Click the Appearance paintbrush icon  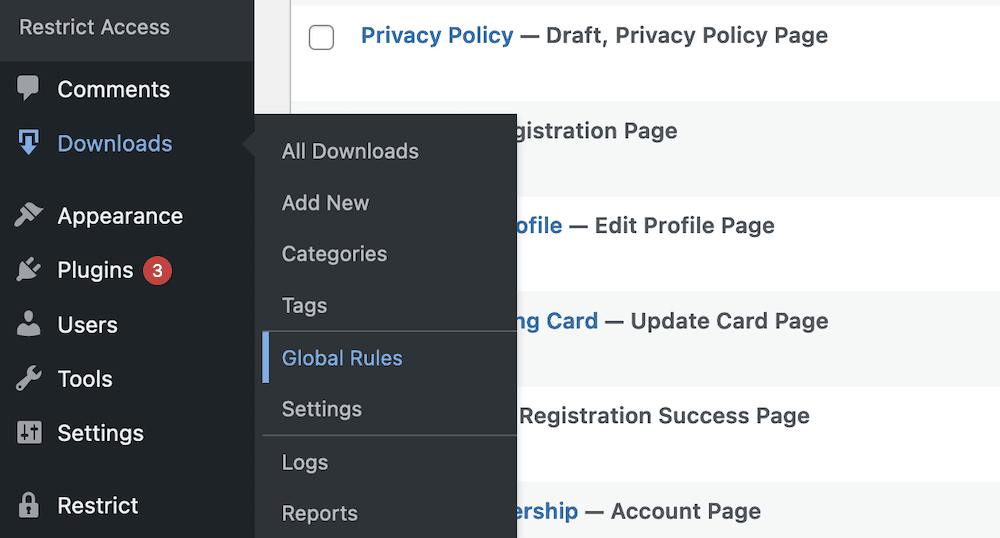click(29, 215)
